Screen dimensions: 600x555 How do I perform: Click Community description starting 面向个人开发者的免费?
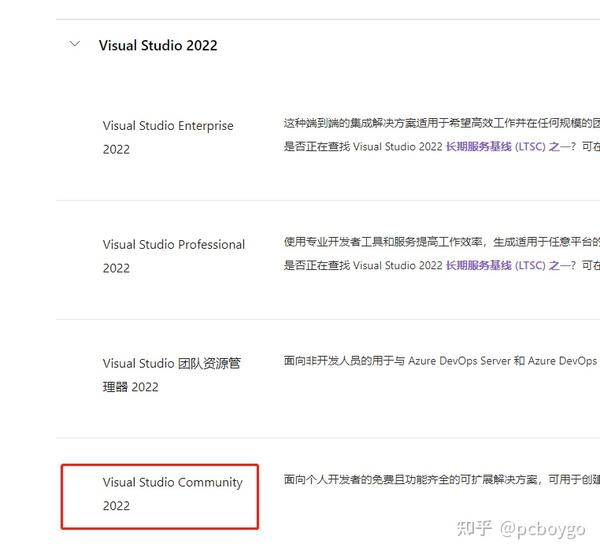point(442,479)
